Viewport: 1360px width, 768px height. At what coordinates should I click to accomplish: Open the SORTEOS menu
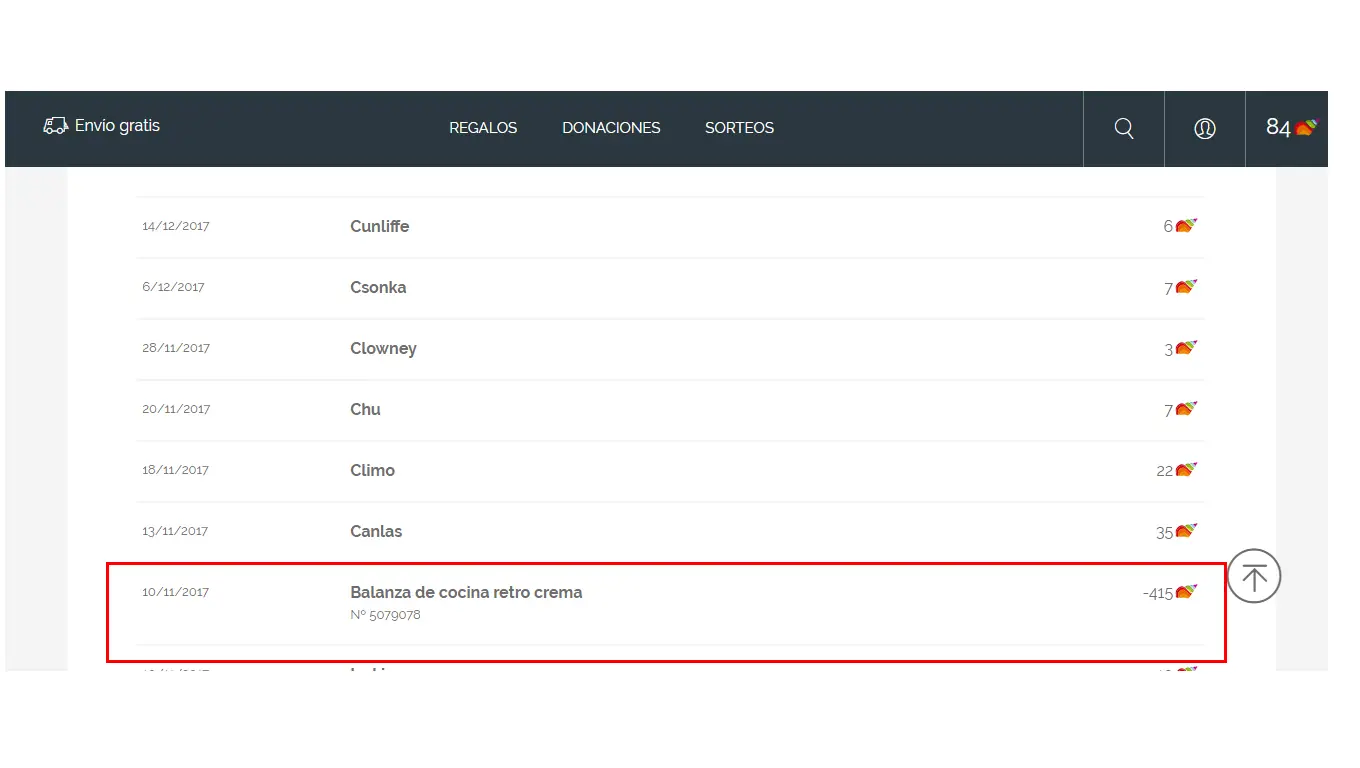[x=739, y=128]
